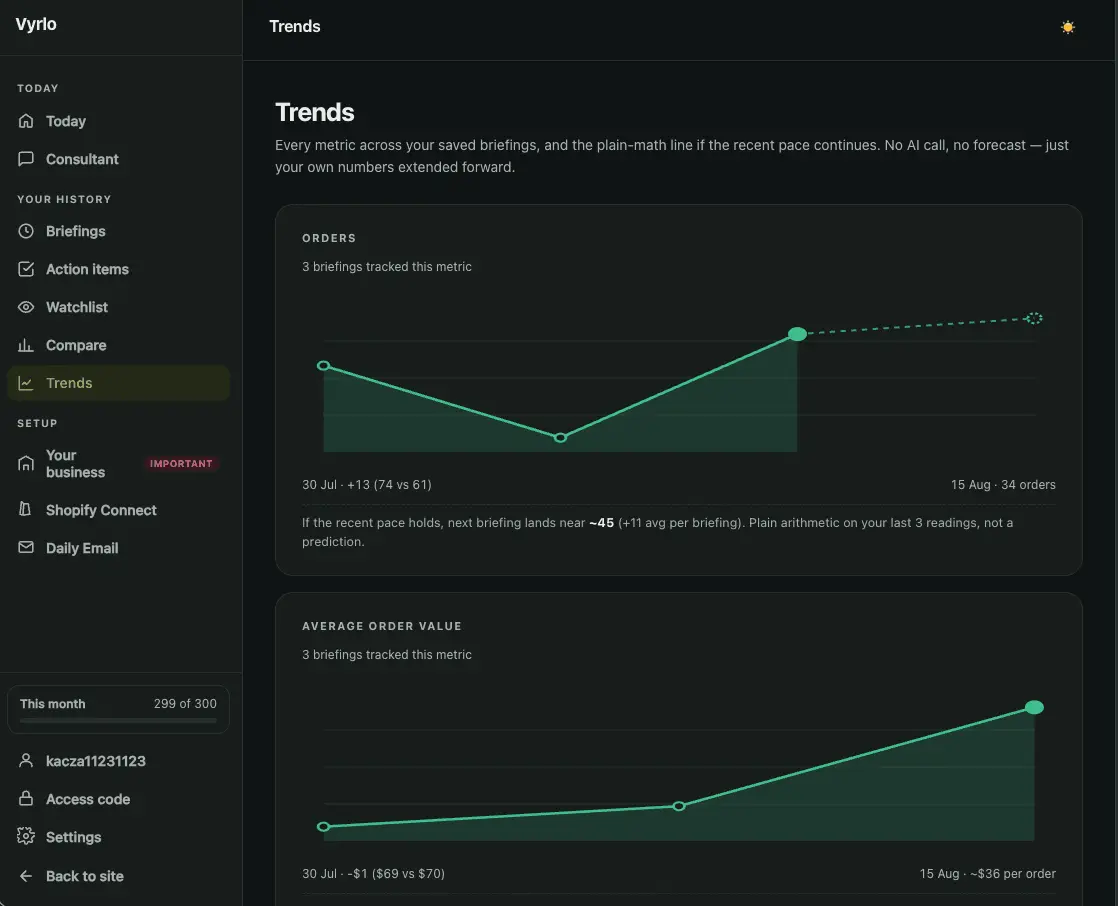The image size is (1118, 906).
Task: Click the Compare bar chart icon
Action: (x=26, y=345)
